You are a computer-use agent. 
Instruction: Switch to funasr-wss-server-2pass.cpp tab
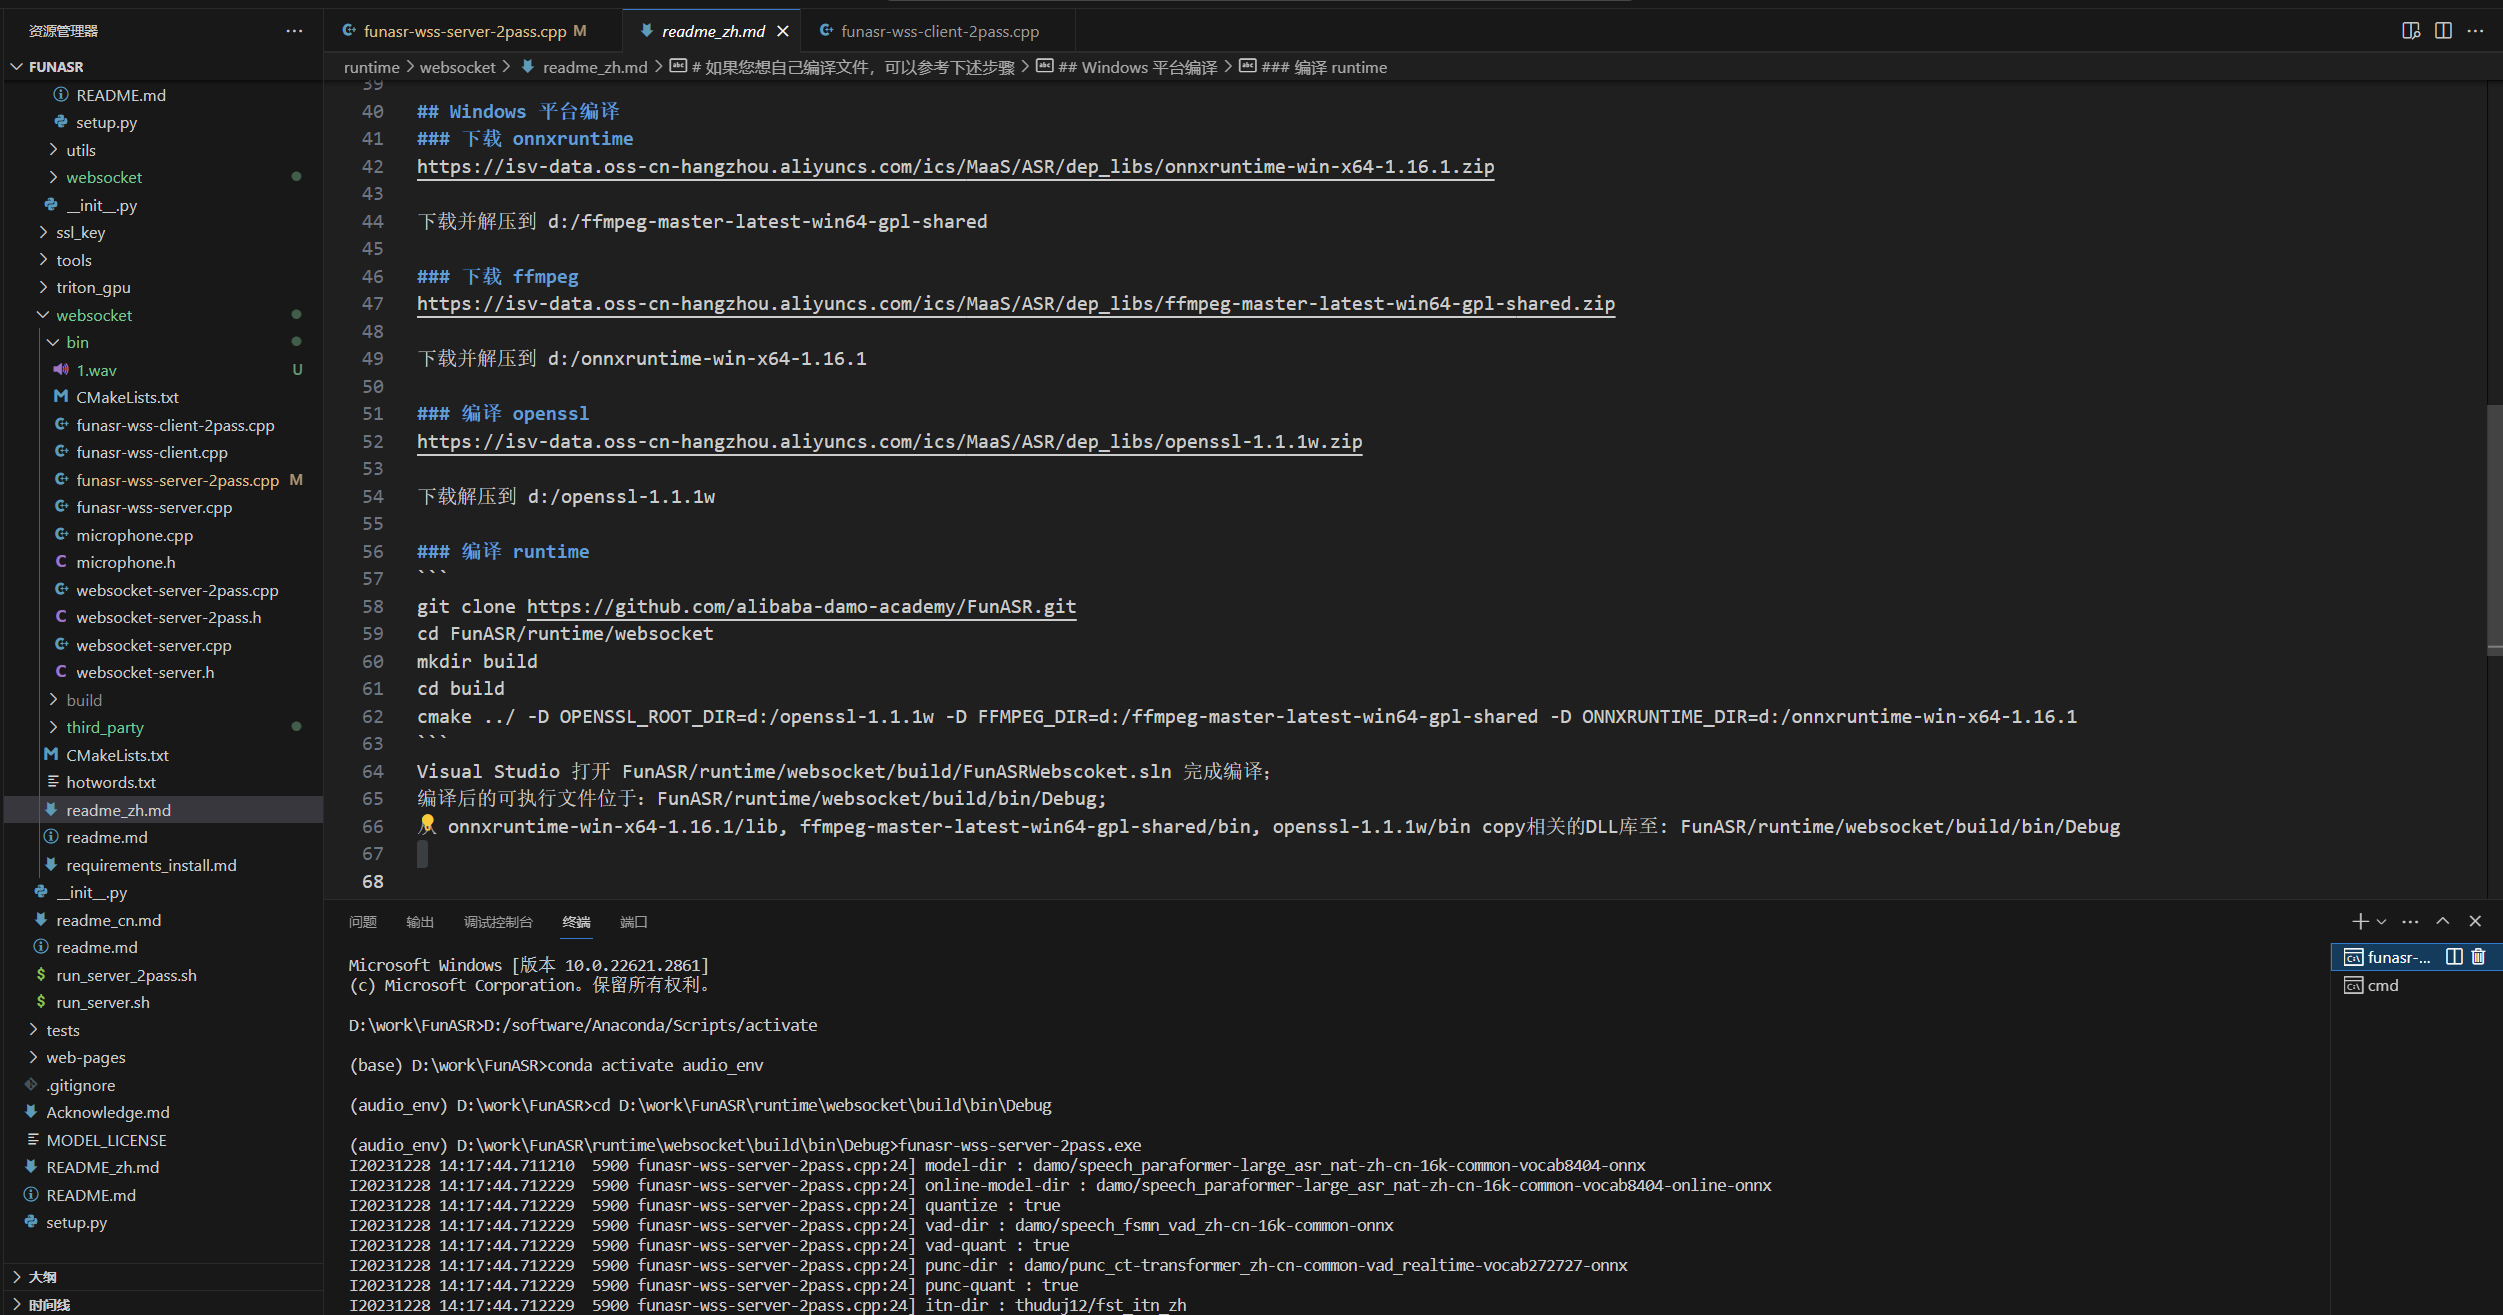[465, 31]
